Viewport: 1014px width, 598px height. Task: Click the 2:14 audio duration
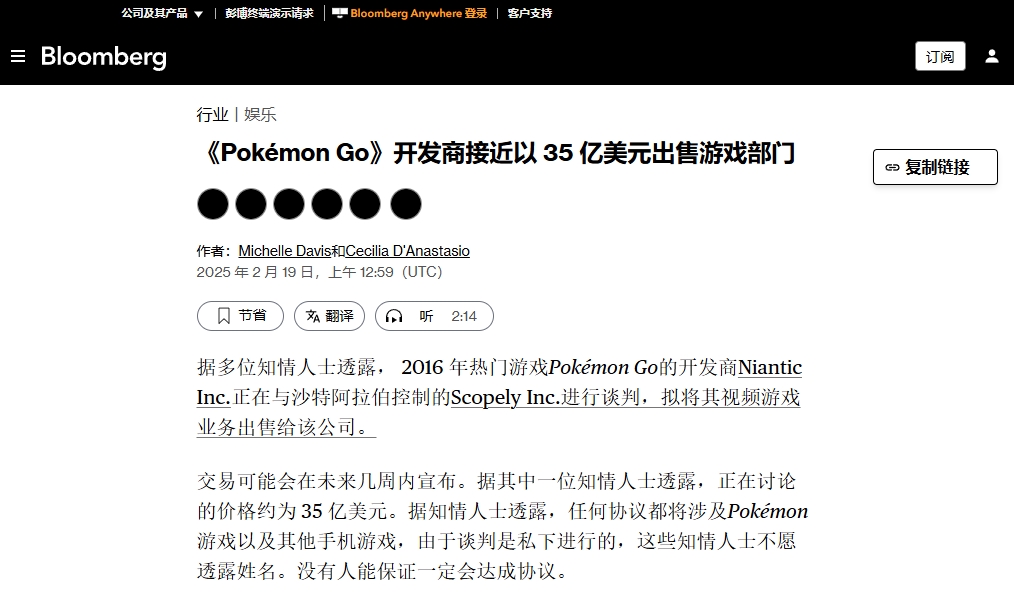pos(464,316)
